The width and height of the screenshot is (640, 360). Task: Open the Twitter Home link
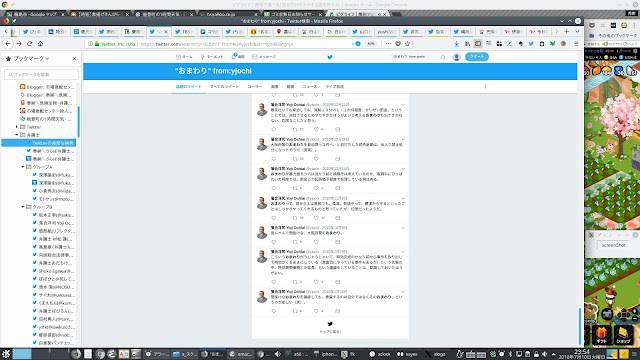tap(184, 57)
